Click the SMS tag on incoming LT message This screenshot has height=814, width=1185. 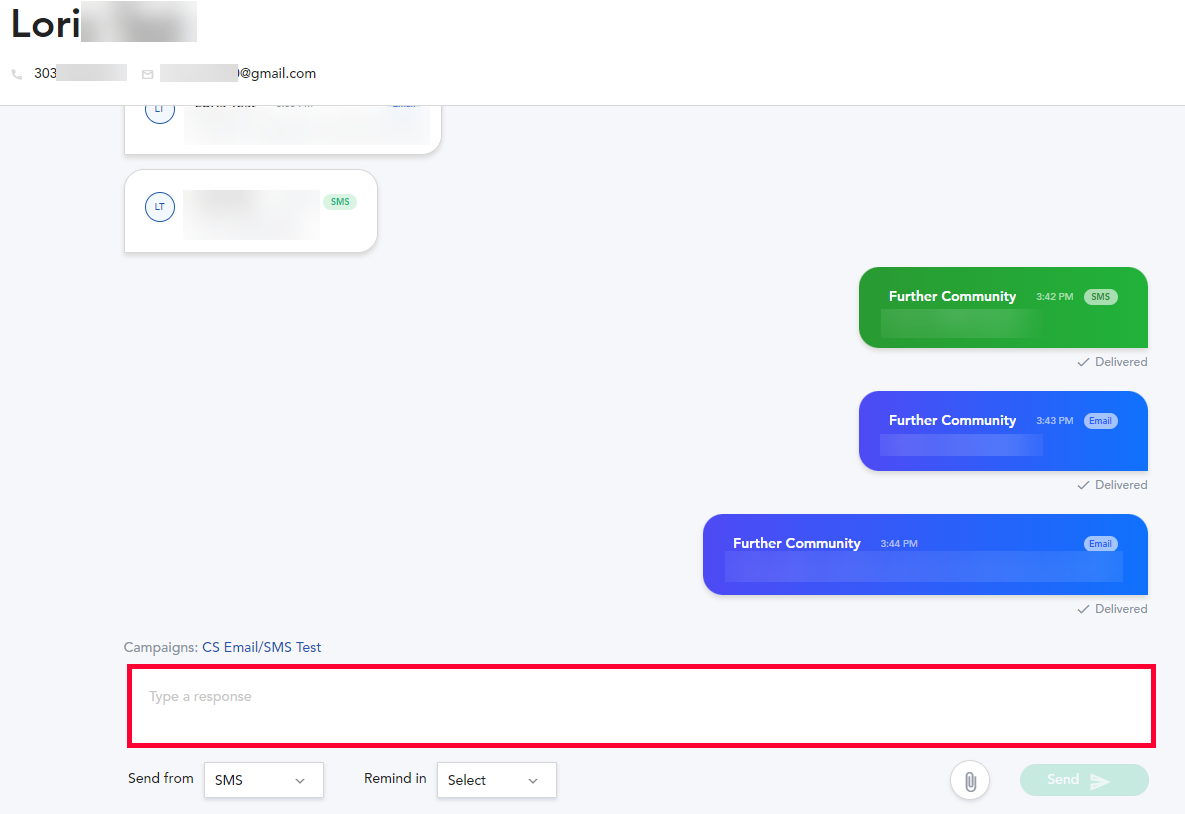pyautogui.click(x=340, y=202)
